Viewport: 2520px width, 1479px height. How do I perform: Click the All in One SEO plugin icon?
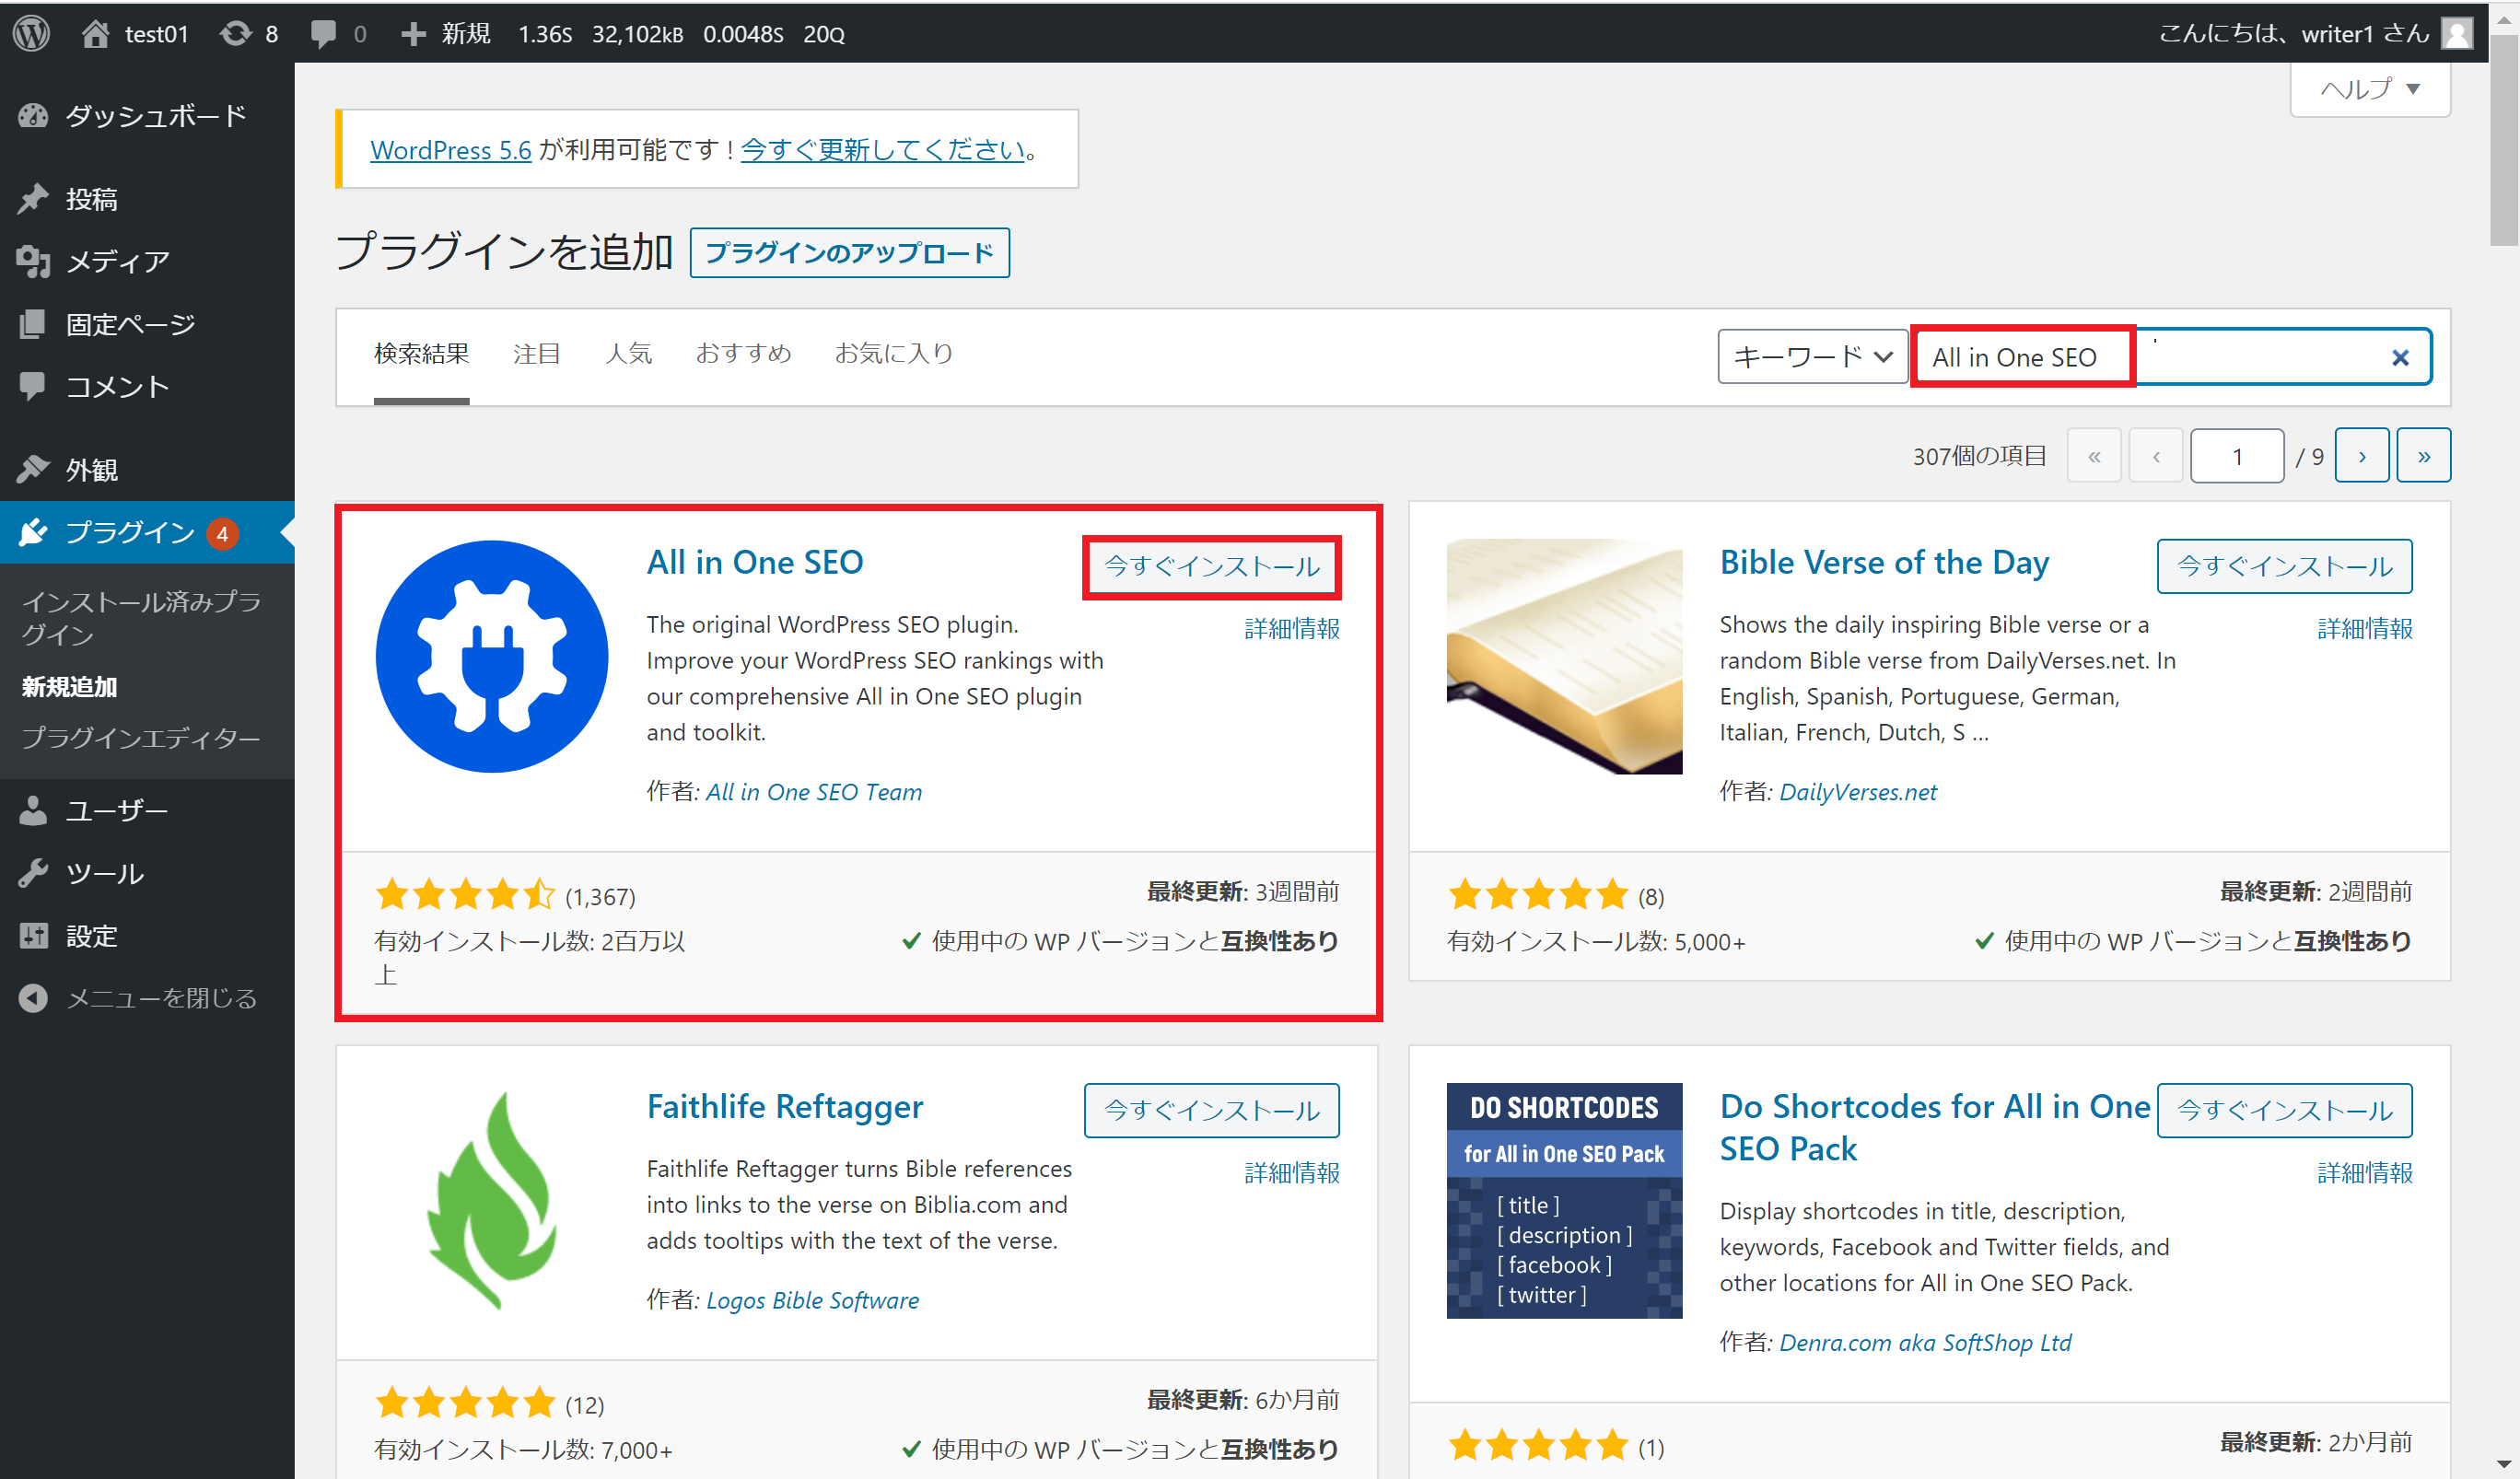491,656
